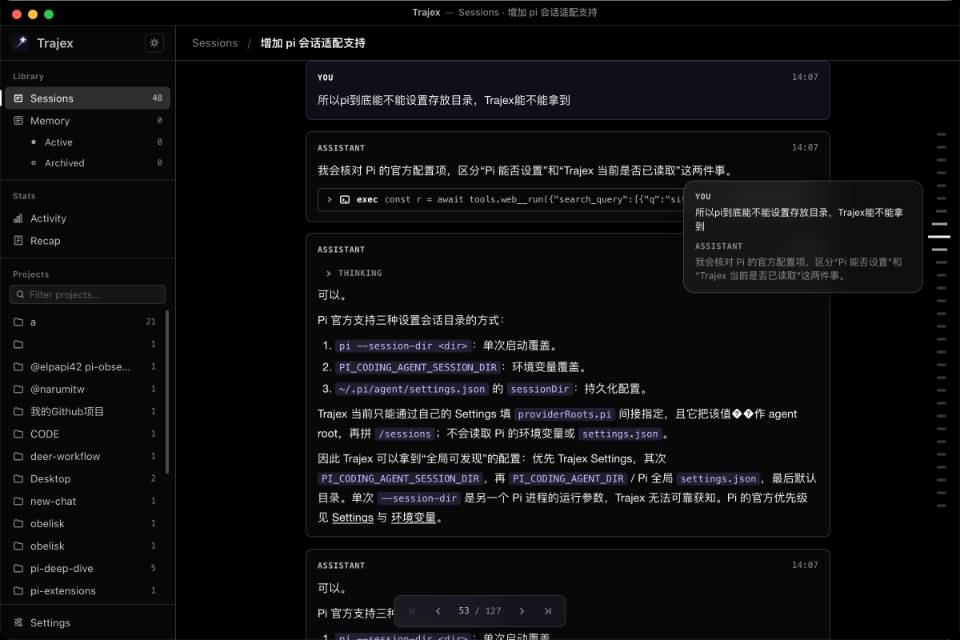
Task: Follow the 环境变量 documentation link
Action: pyautogui.click(x=413, y=518)
